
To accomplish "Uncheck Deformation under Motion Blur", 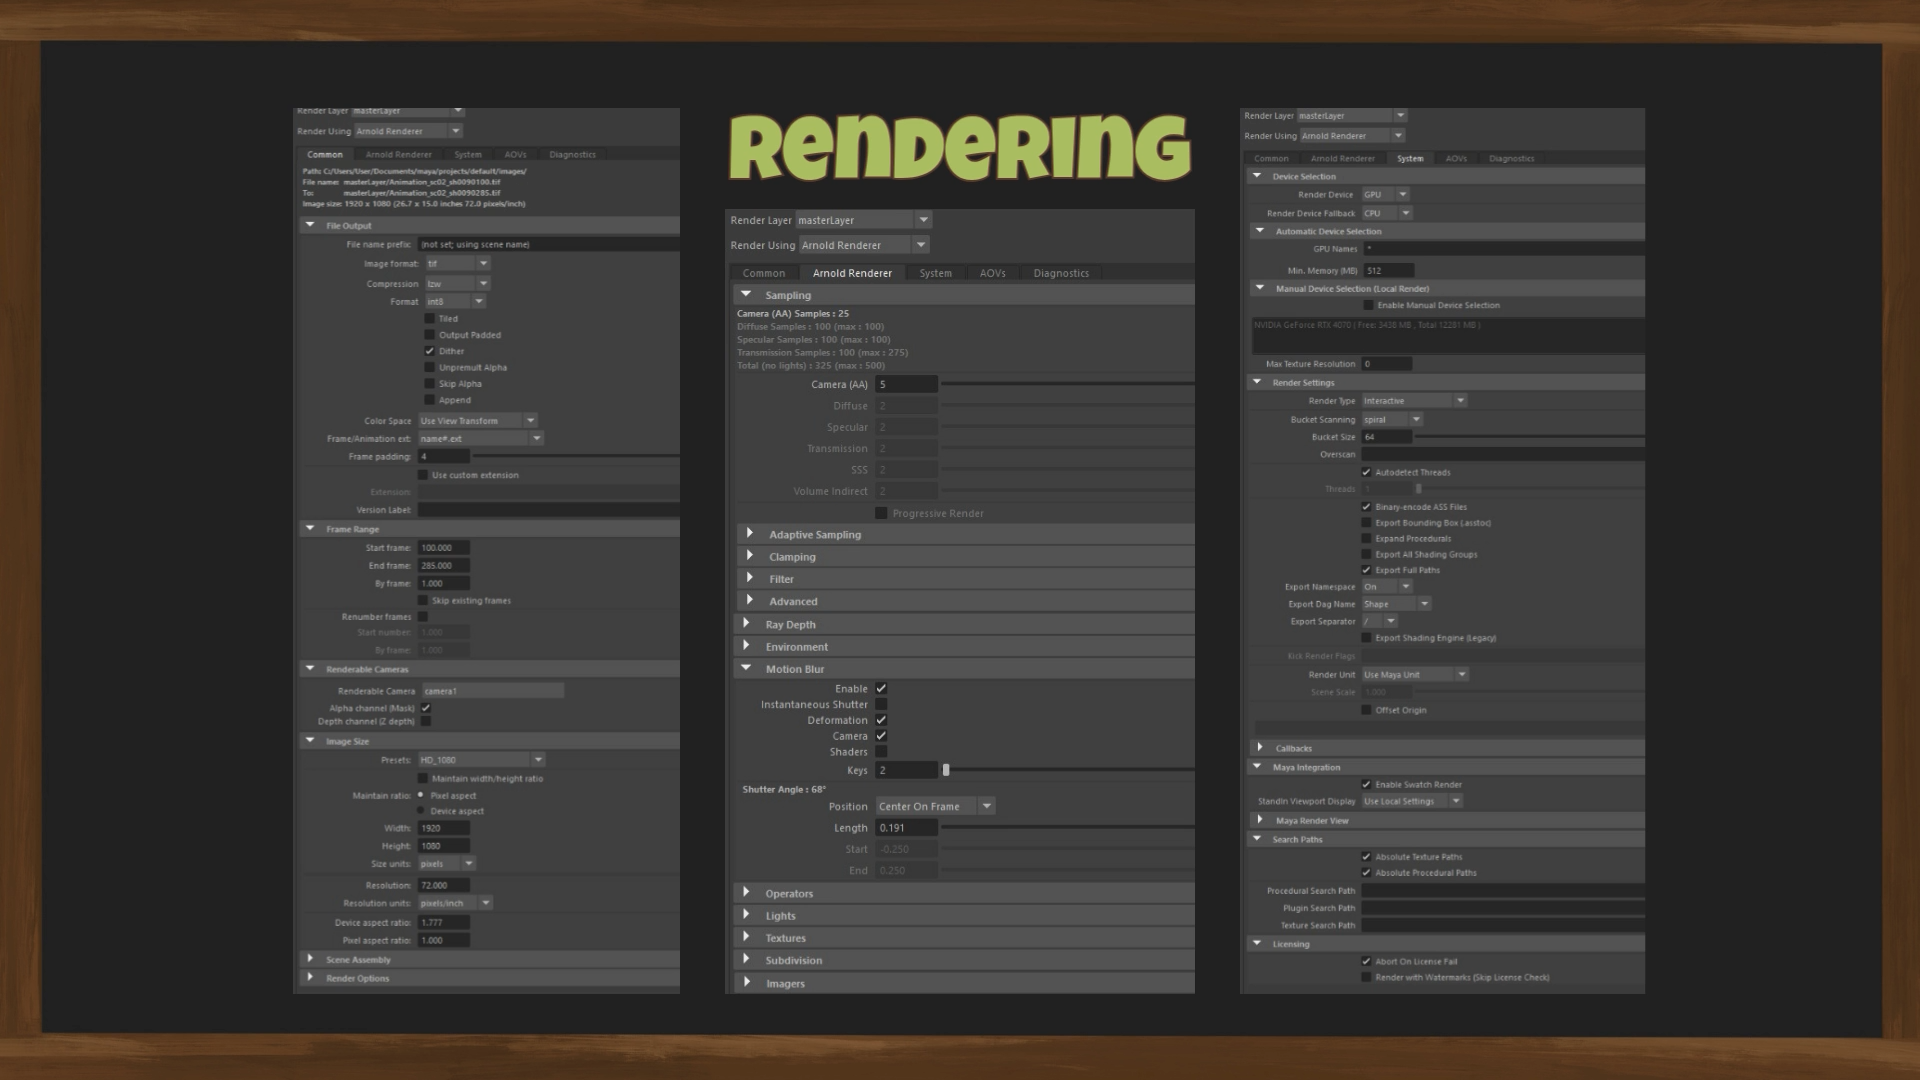I will point(881,720).
